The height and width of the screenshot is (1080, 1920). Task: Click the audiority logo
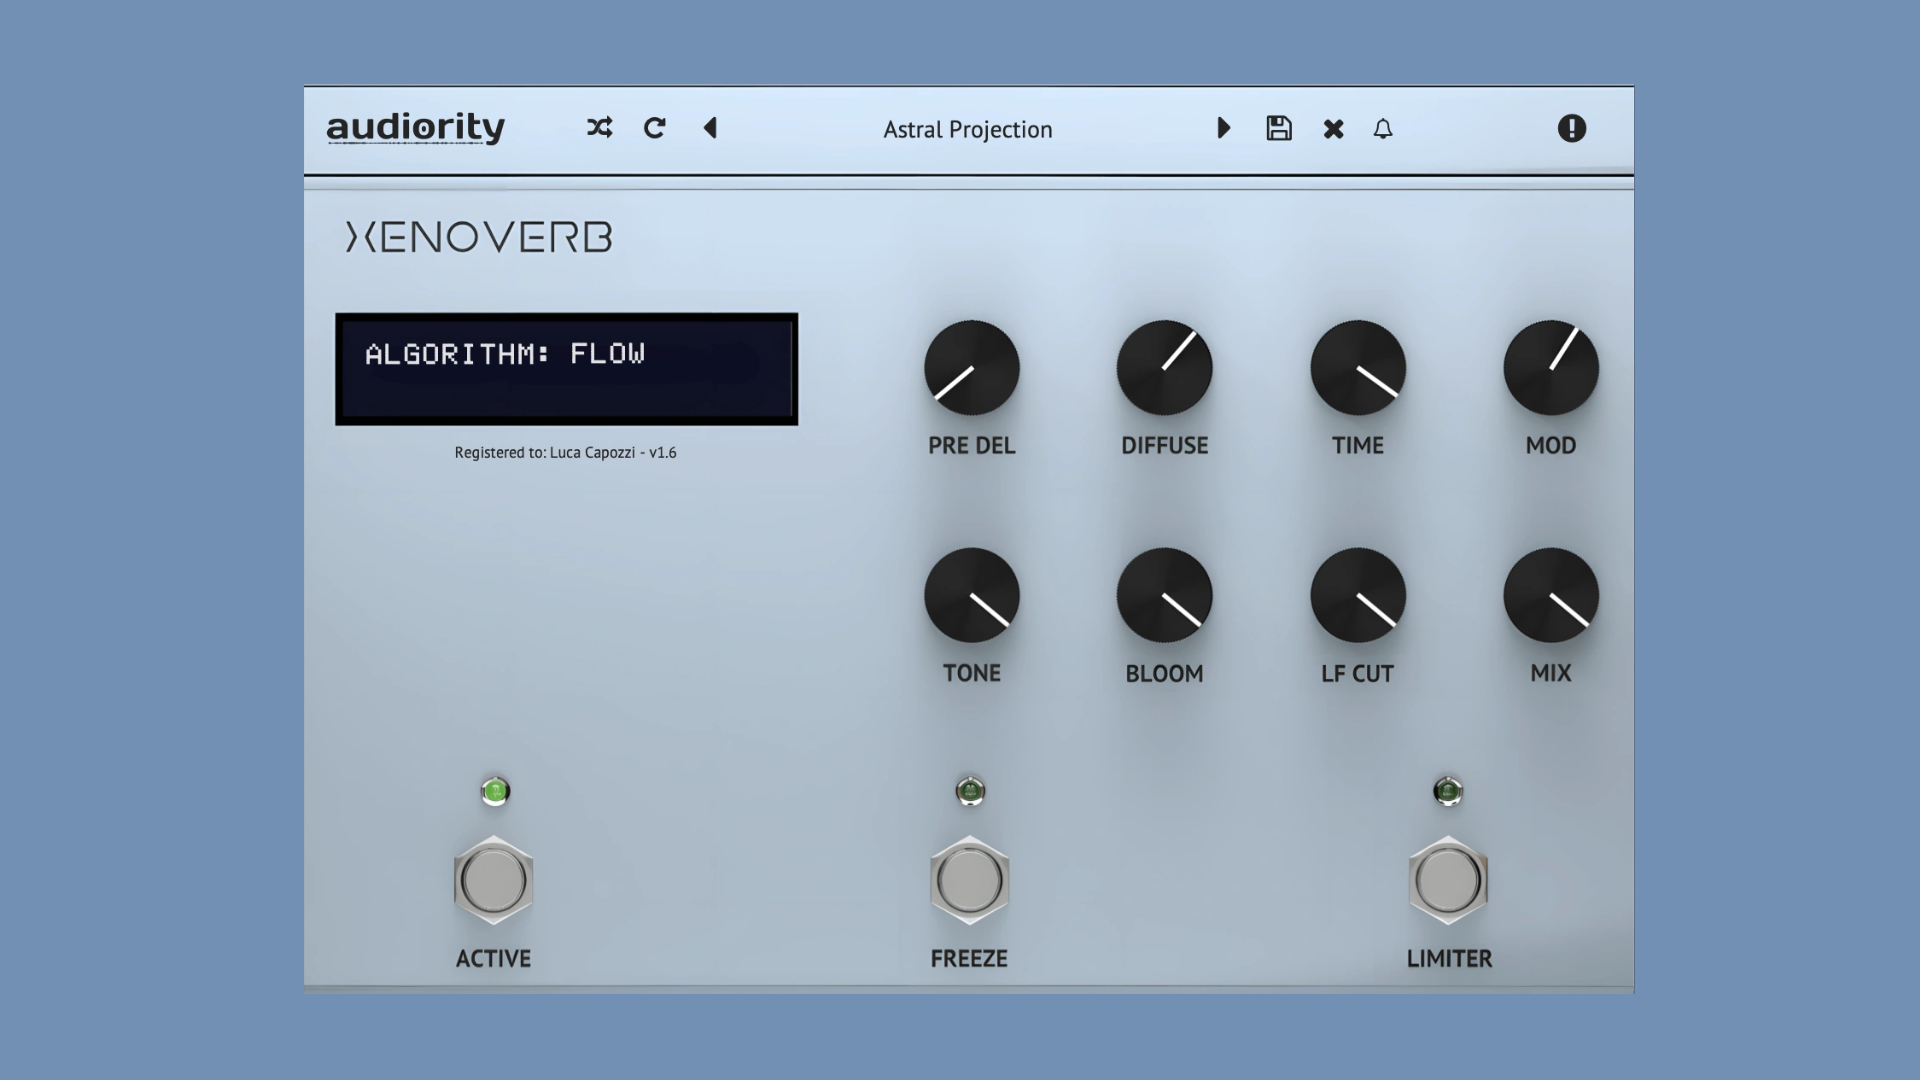click(x=416, y=128)
